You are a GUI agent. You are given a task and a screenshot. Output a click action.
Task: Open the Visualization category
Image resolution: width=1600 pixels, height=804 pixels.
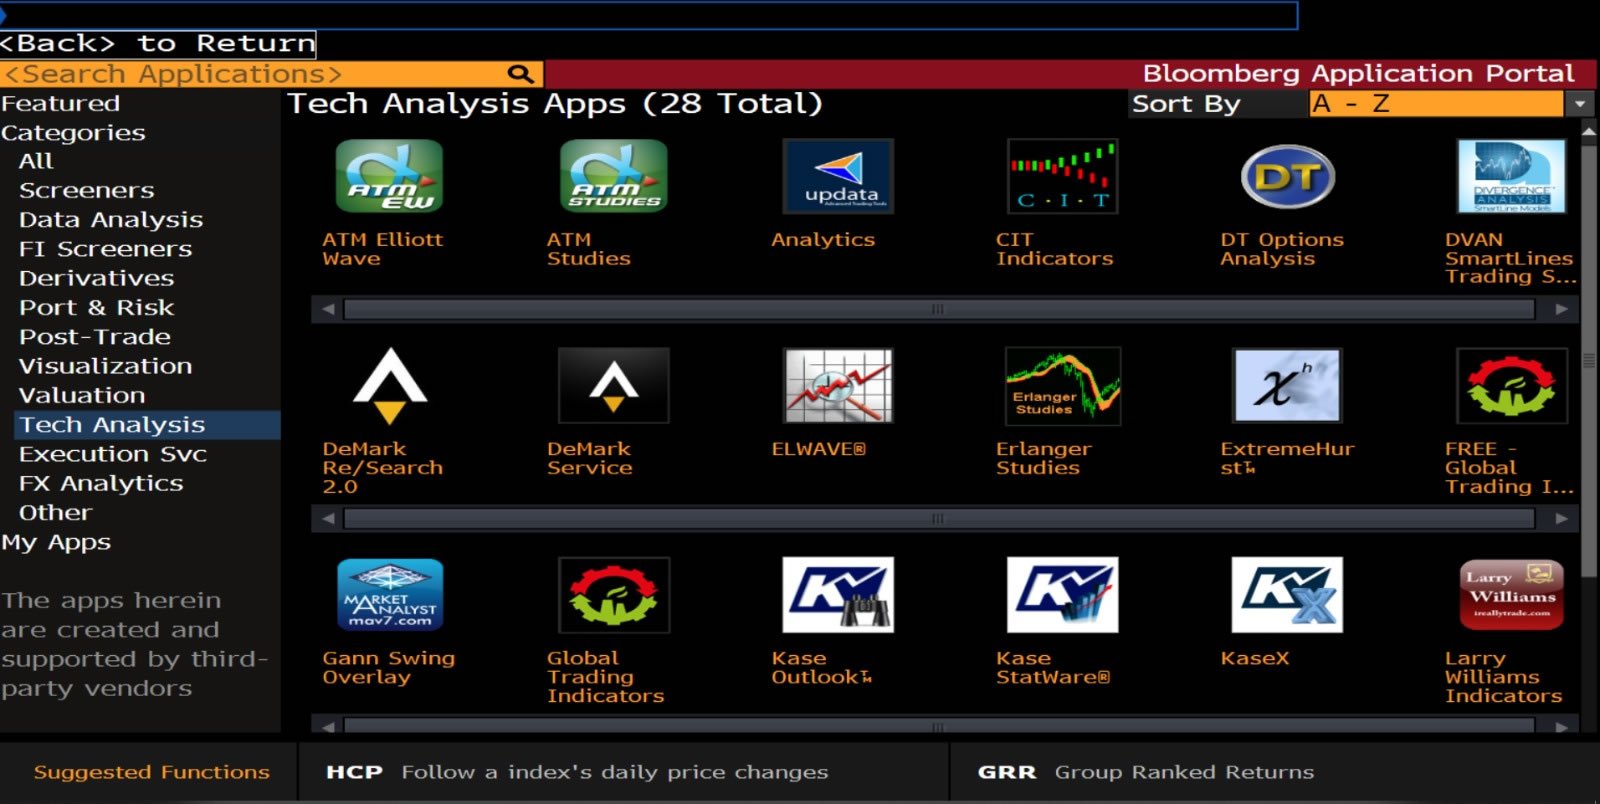point(106,366)
